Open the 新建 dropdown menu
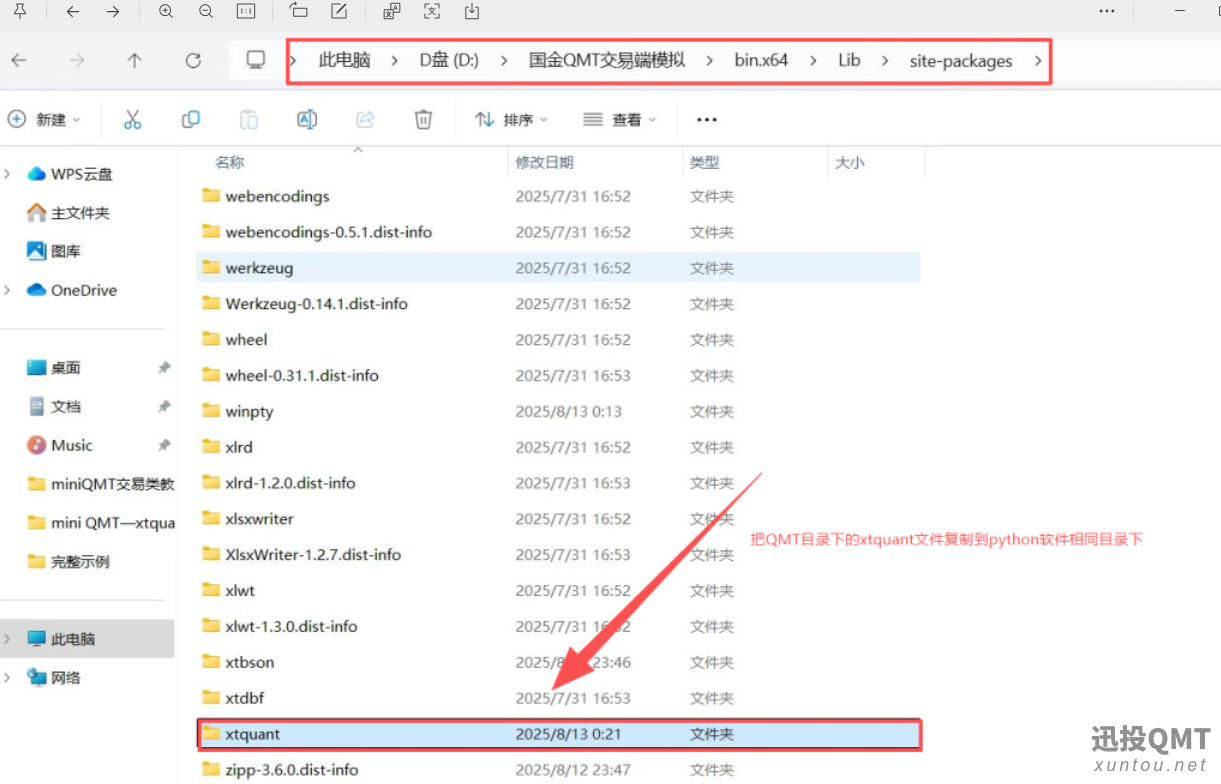This screenshot has height=784, width=1221. point(44,120)
